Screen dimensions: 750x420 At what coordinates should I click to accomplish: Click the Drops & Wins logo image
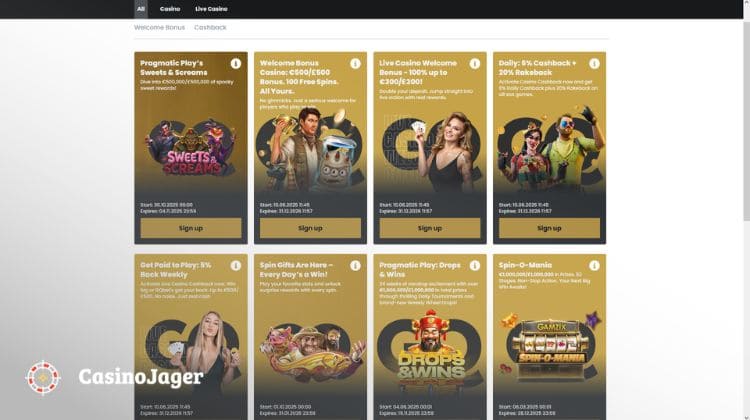430,350
